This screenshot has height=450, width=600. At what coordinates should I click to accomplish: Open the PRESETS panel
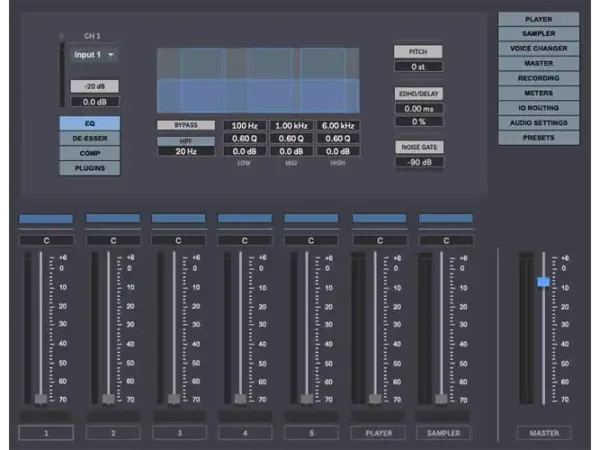(538, 138)
